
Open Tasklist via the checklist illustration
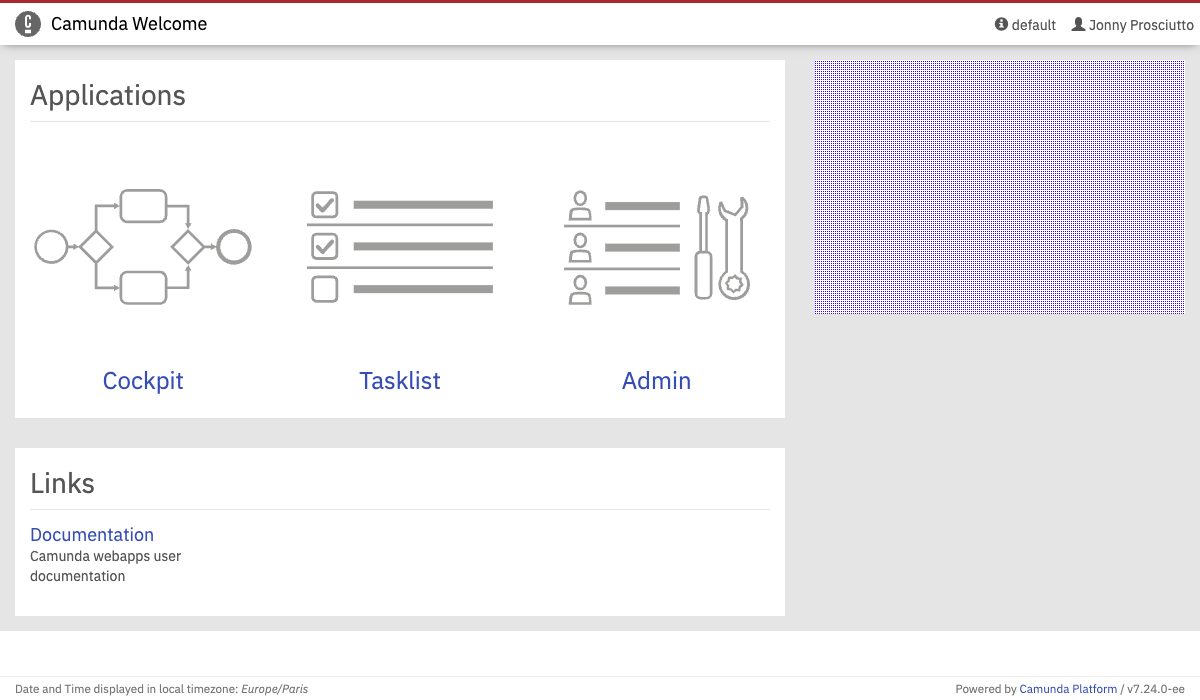pos(400,246)
